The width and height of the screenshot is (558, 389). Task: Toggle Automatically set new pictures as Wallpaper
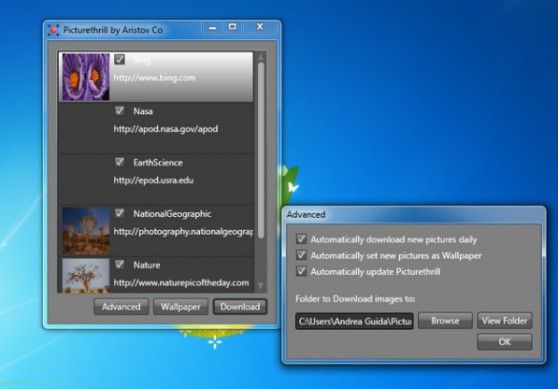coord(301,255)
